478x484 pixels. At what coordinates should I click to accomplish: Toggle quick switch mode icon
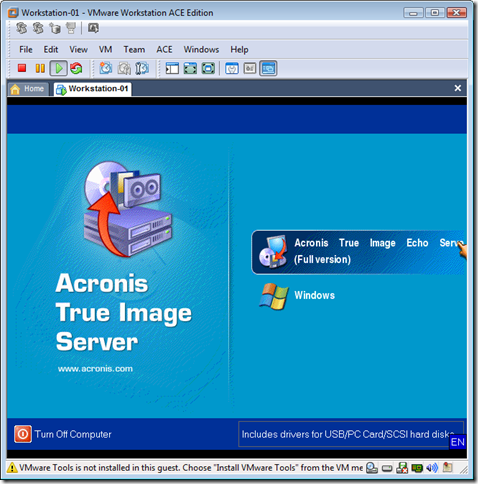208,68
